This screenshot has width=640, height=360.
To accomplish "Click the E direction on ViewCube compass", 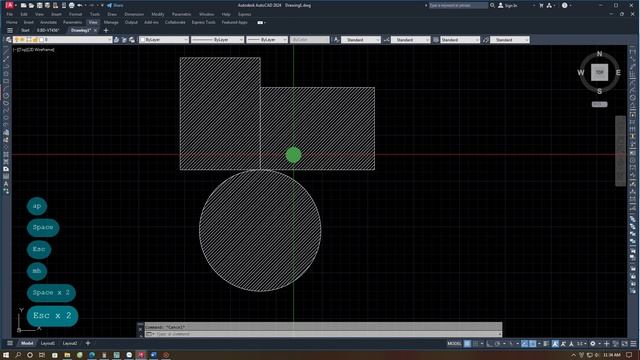I will click(618, 72).
